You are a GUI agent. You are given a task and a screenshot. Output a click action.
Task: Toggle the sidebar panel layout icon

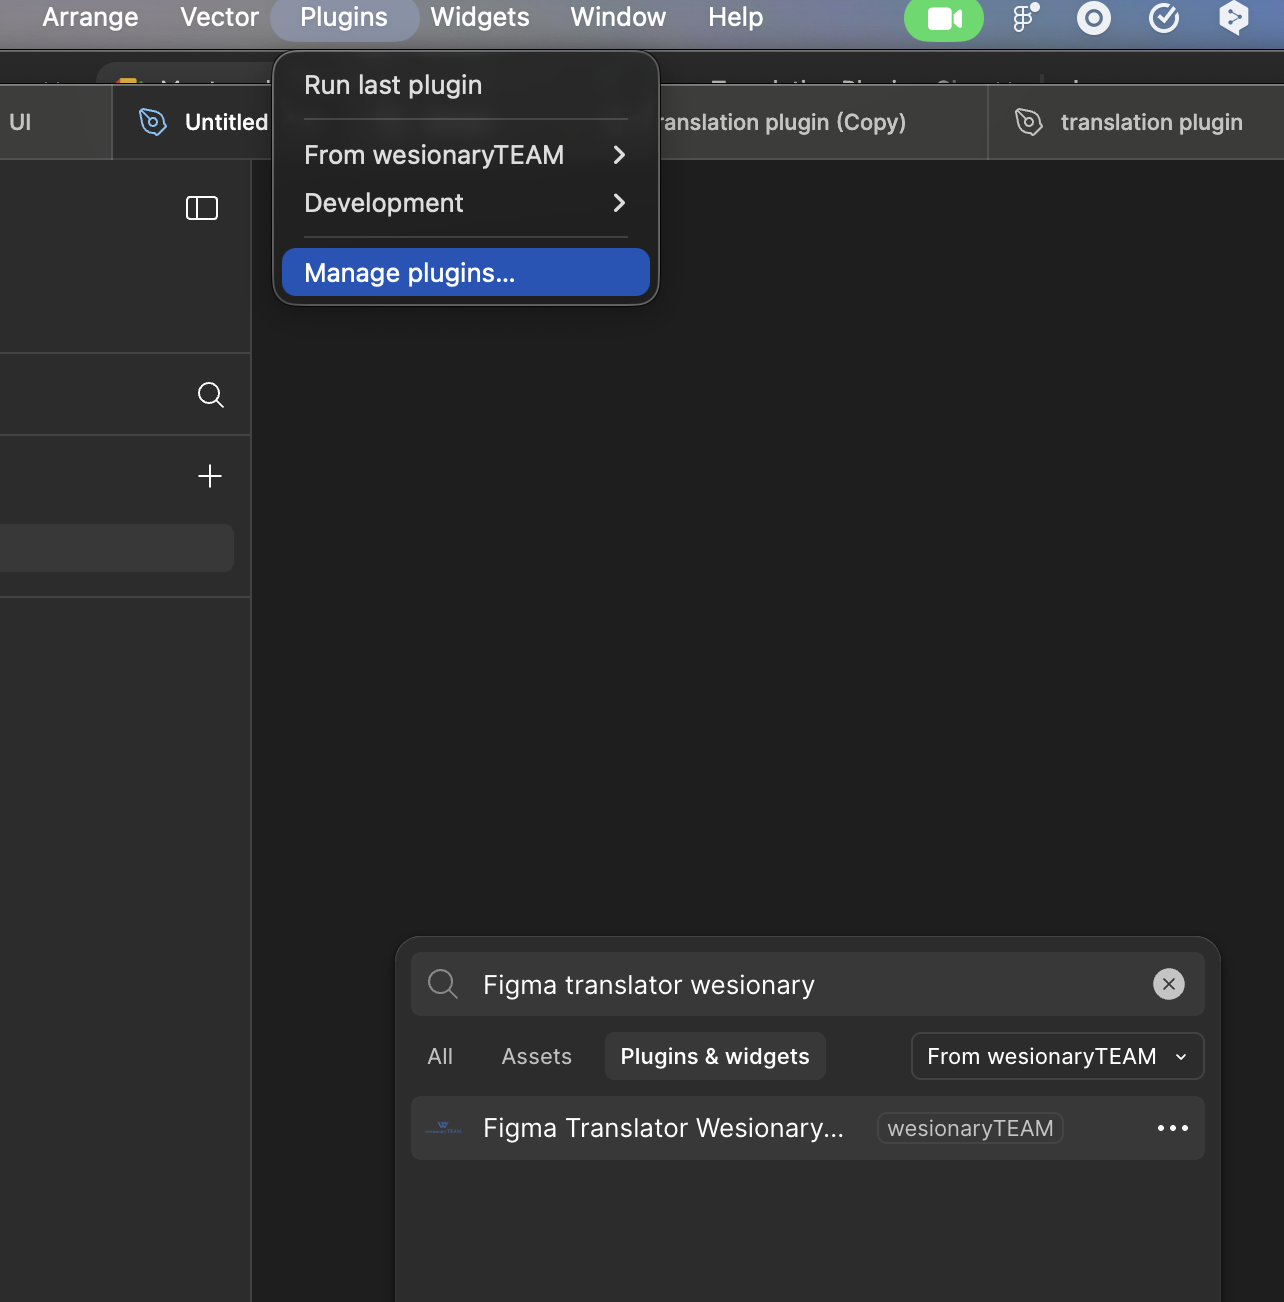tap(202, 208)
